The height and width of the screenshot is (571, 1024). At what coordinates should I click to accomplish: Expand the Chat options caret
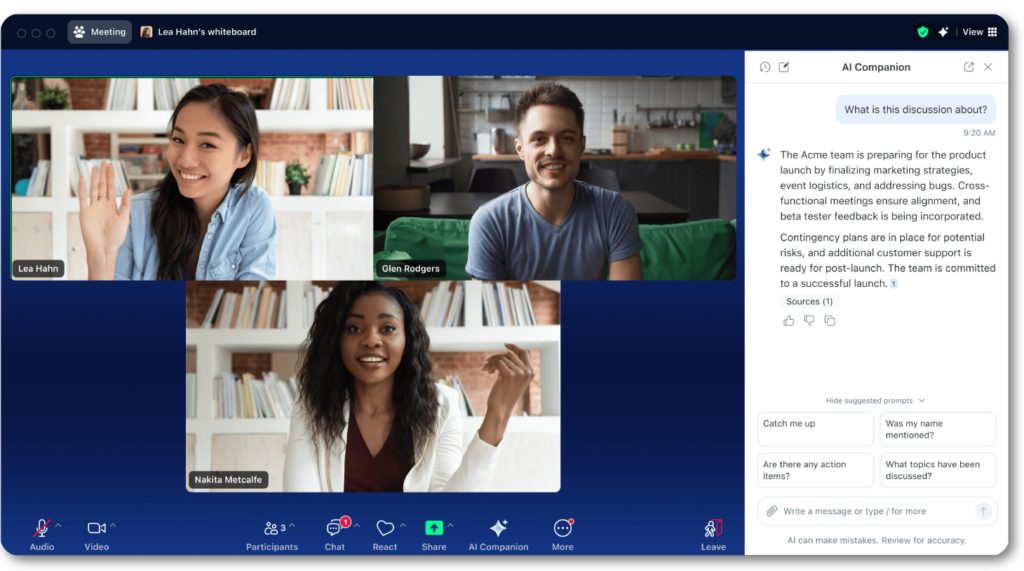[x=357, y=525]
